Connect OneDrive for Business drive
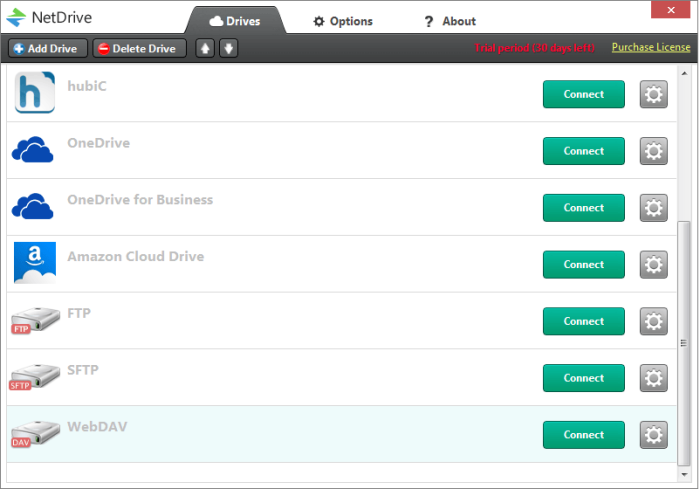This screenshot has height=489, width=700. click(584, 208)
